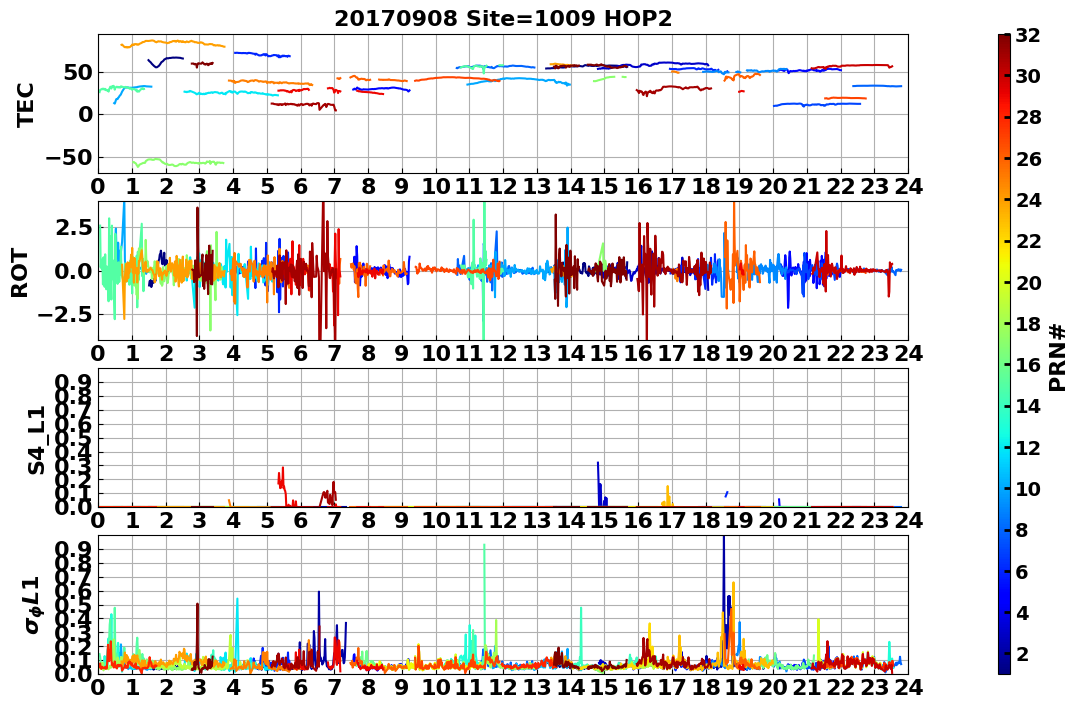Image resolution: width=1077 pixels, height=709 pixels.
Task: Click colorbar tick label 24
Action: (1028, 200)
